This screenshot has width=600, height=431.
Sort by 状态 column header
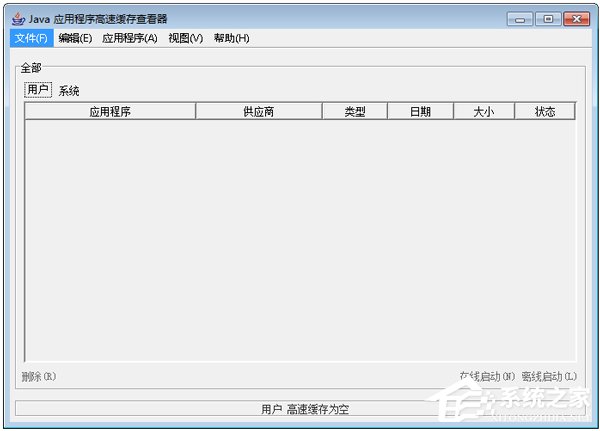coord(545,111)
